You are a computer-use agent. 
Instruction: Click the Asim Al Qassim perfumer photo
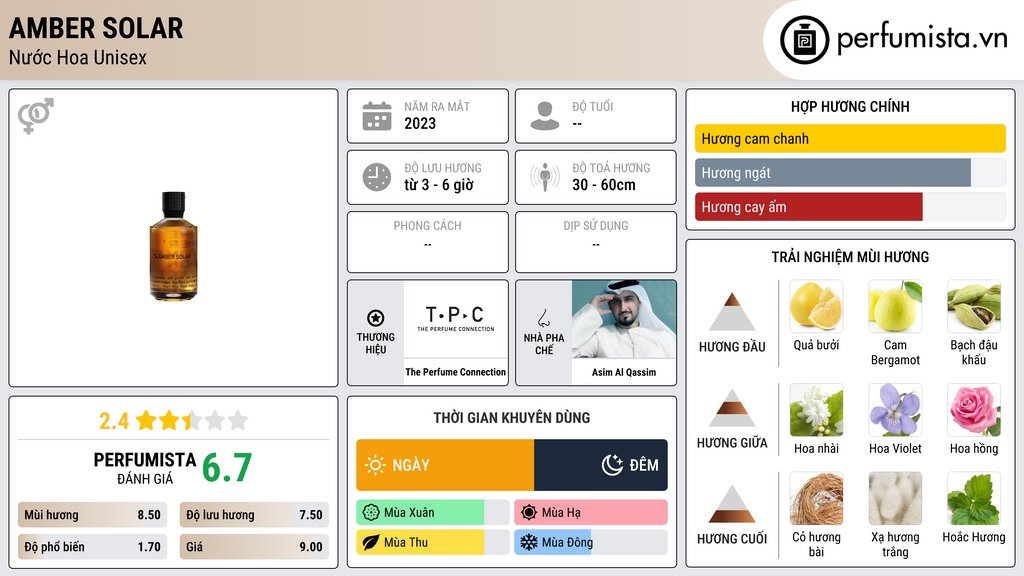[x=624, y=319]
